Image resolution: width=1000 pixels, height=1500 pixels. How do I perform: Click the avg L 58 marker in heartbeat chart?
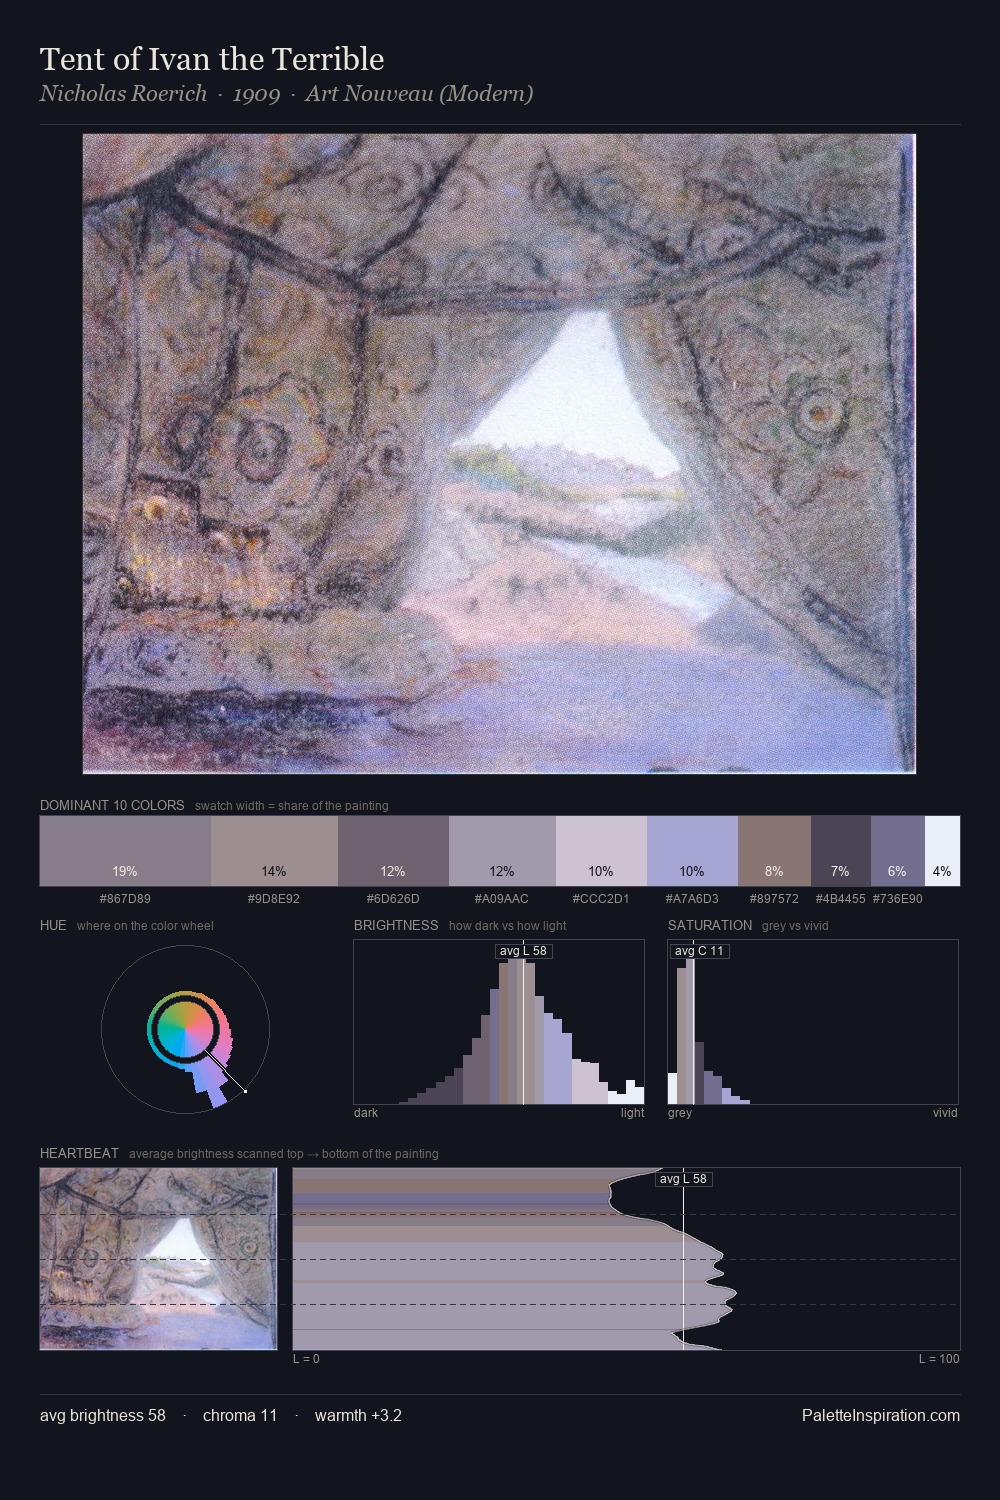(684, 1179)
